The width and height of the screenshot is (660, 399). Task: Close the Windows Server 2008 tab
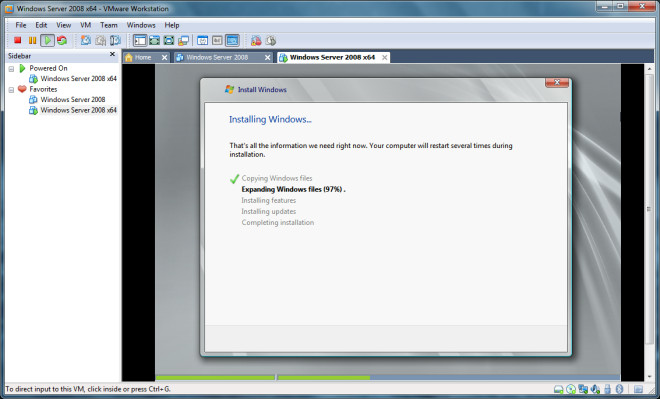click(267, 58)
